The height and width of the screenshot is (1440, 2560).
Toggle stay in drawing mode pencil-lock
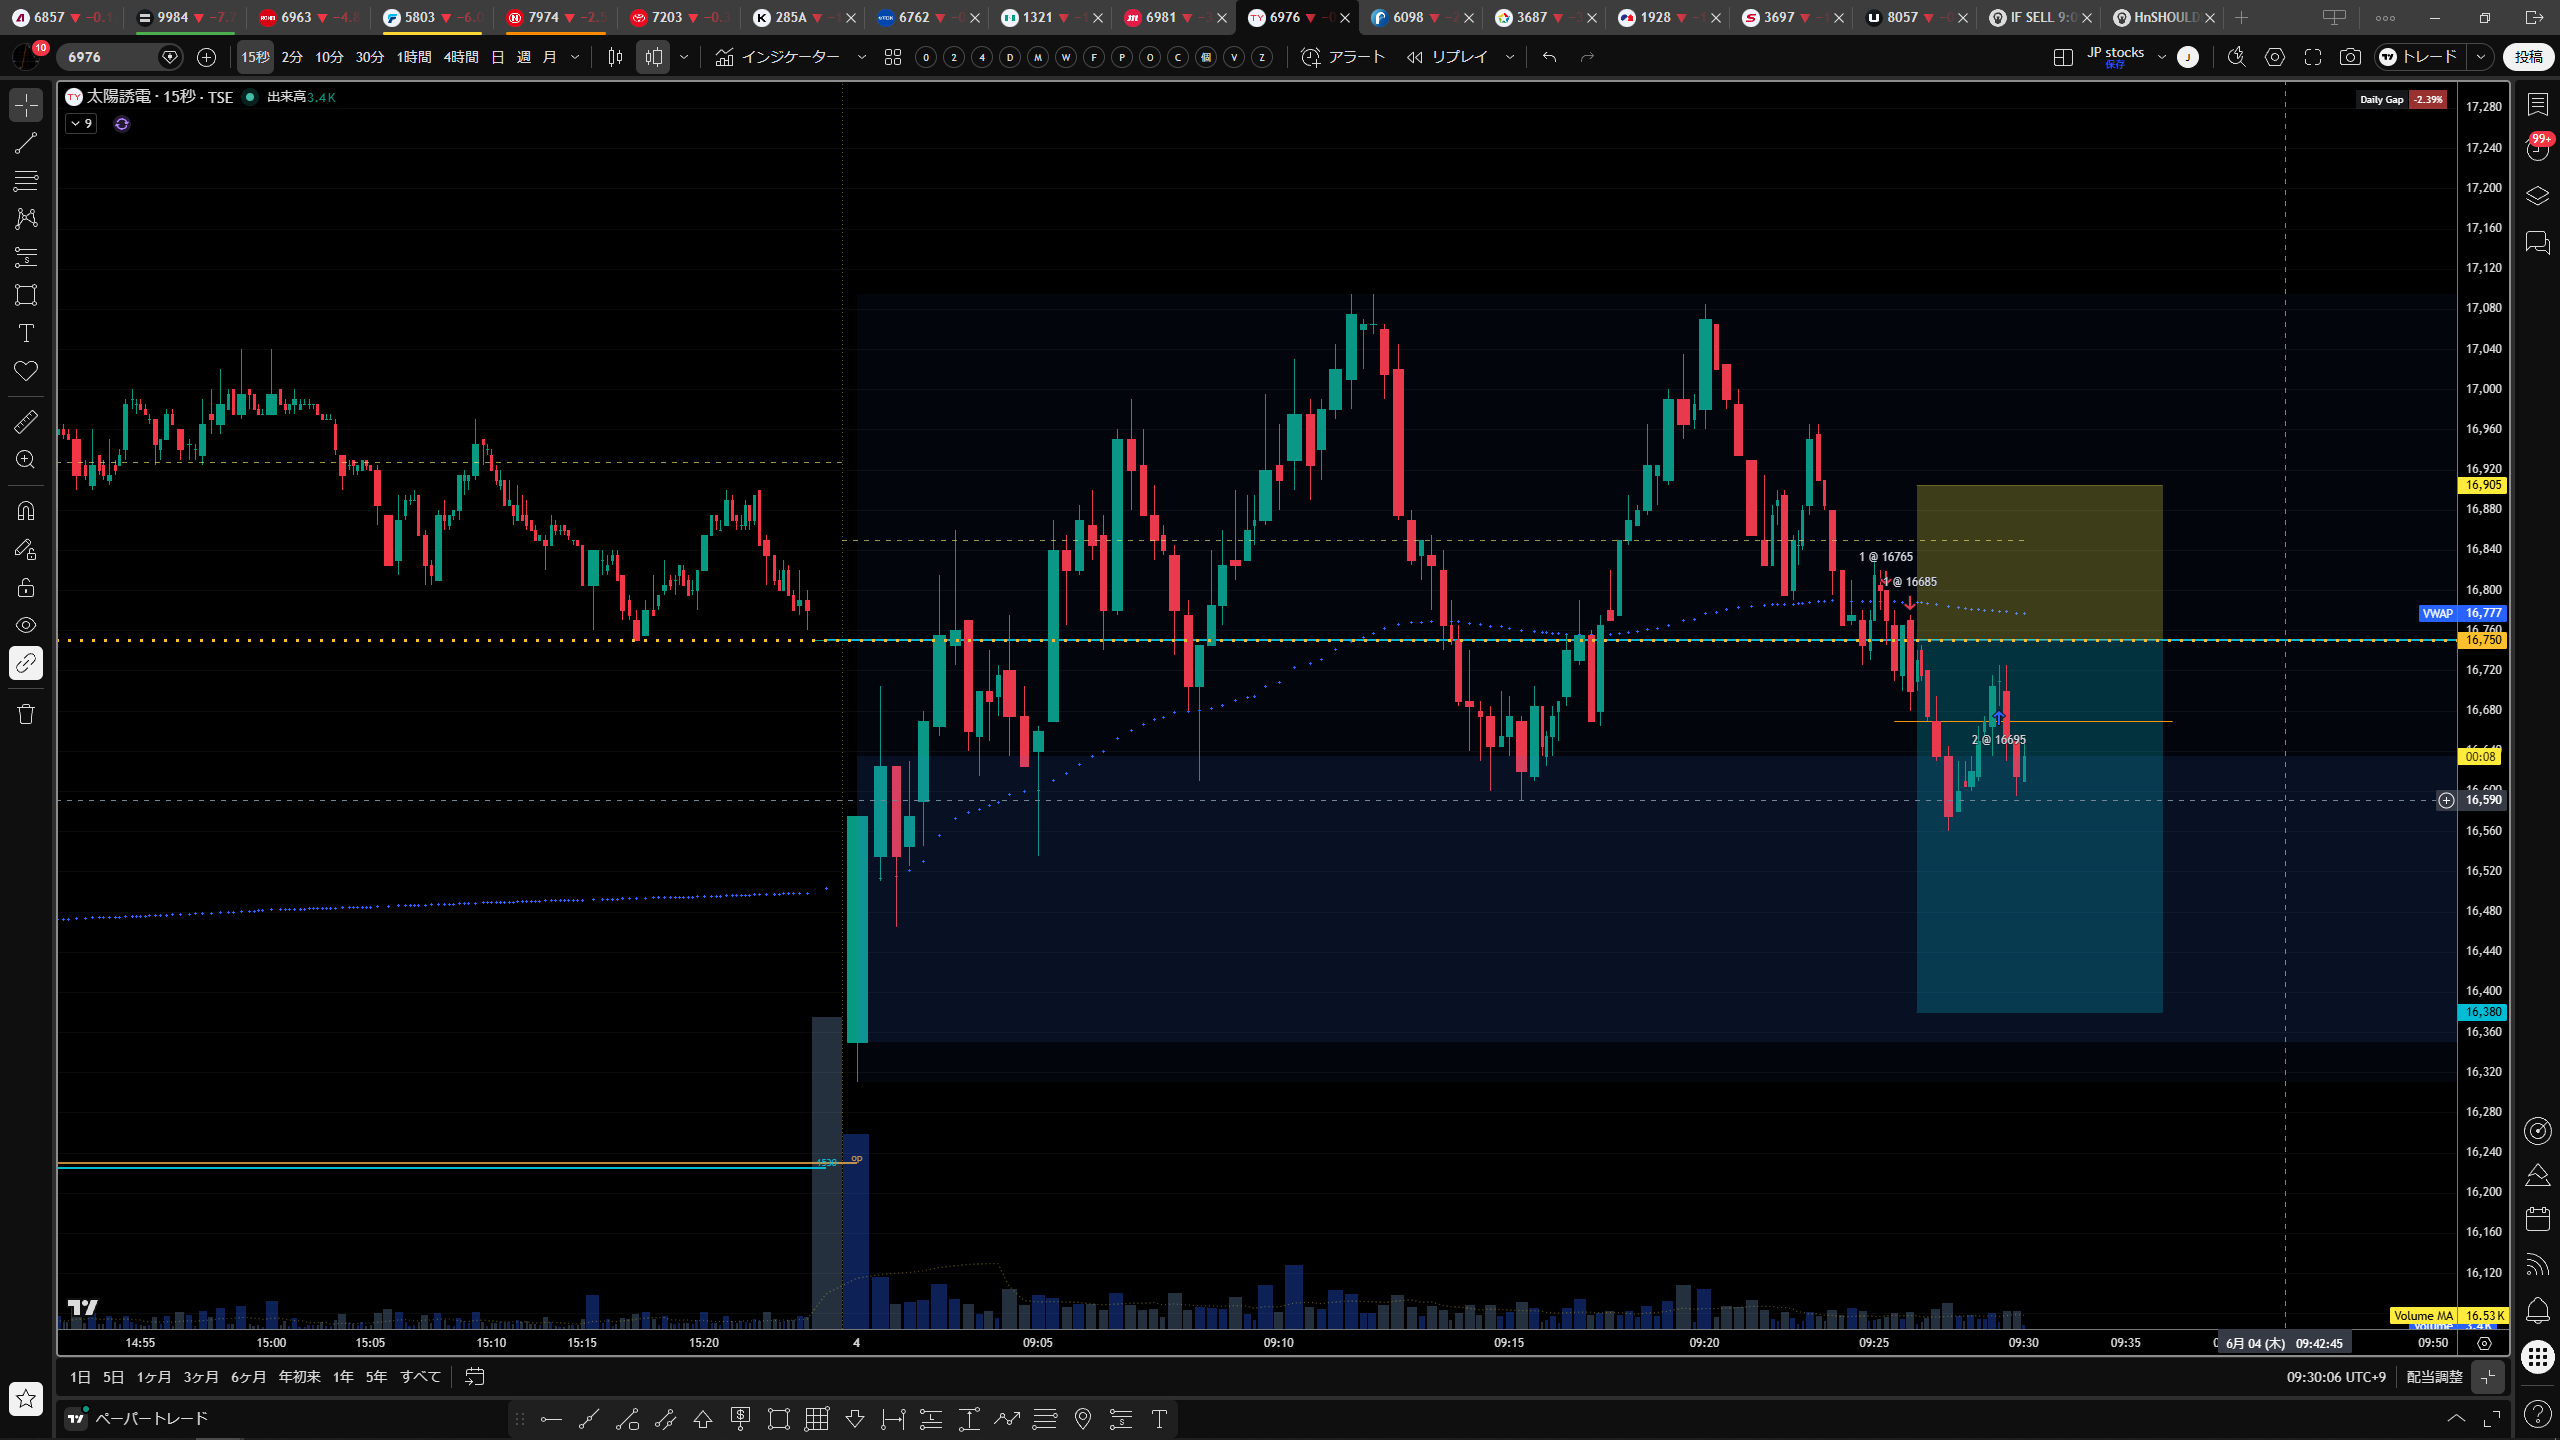(26, 549)
